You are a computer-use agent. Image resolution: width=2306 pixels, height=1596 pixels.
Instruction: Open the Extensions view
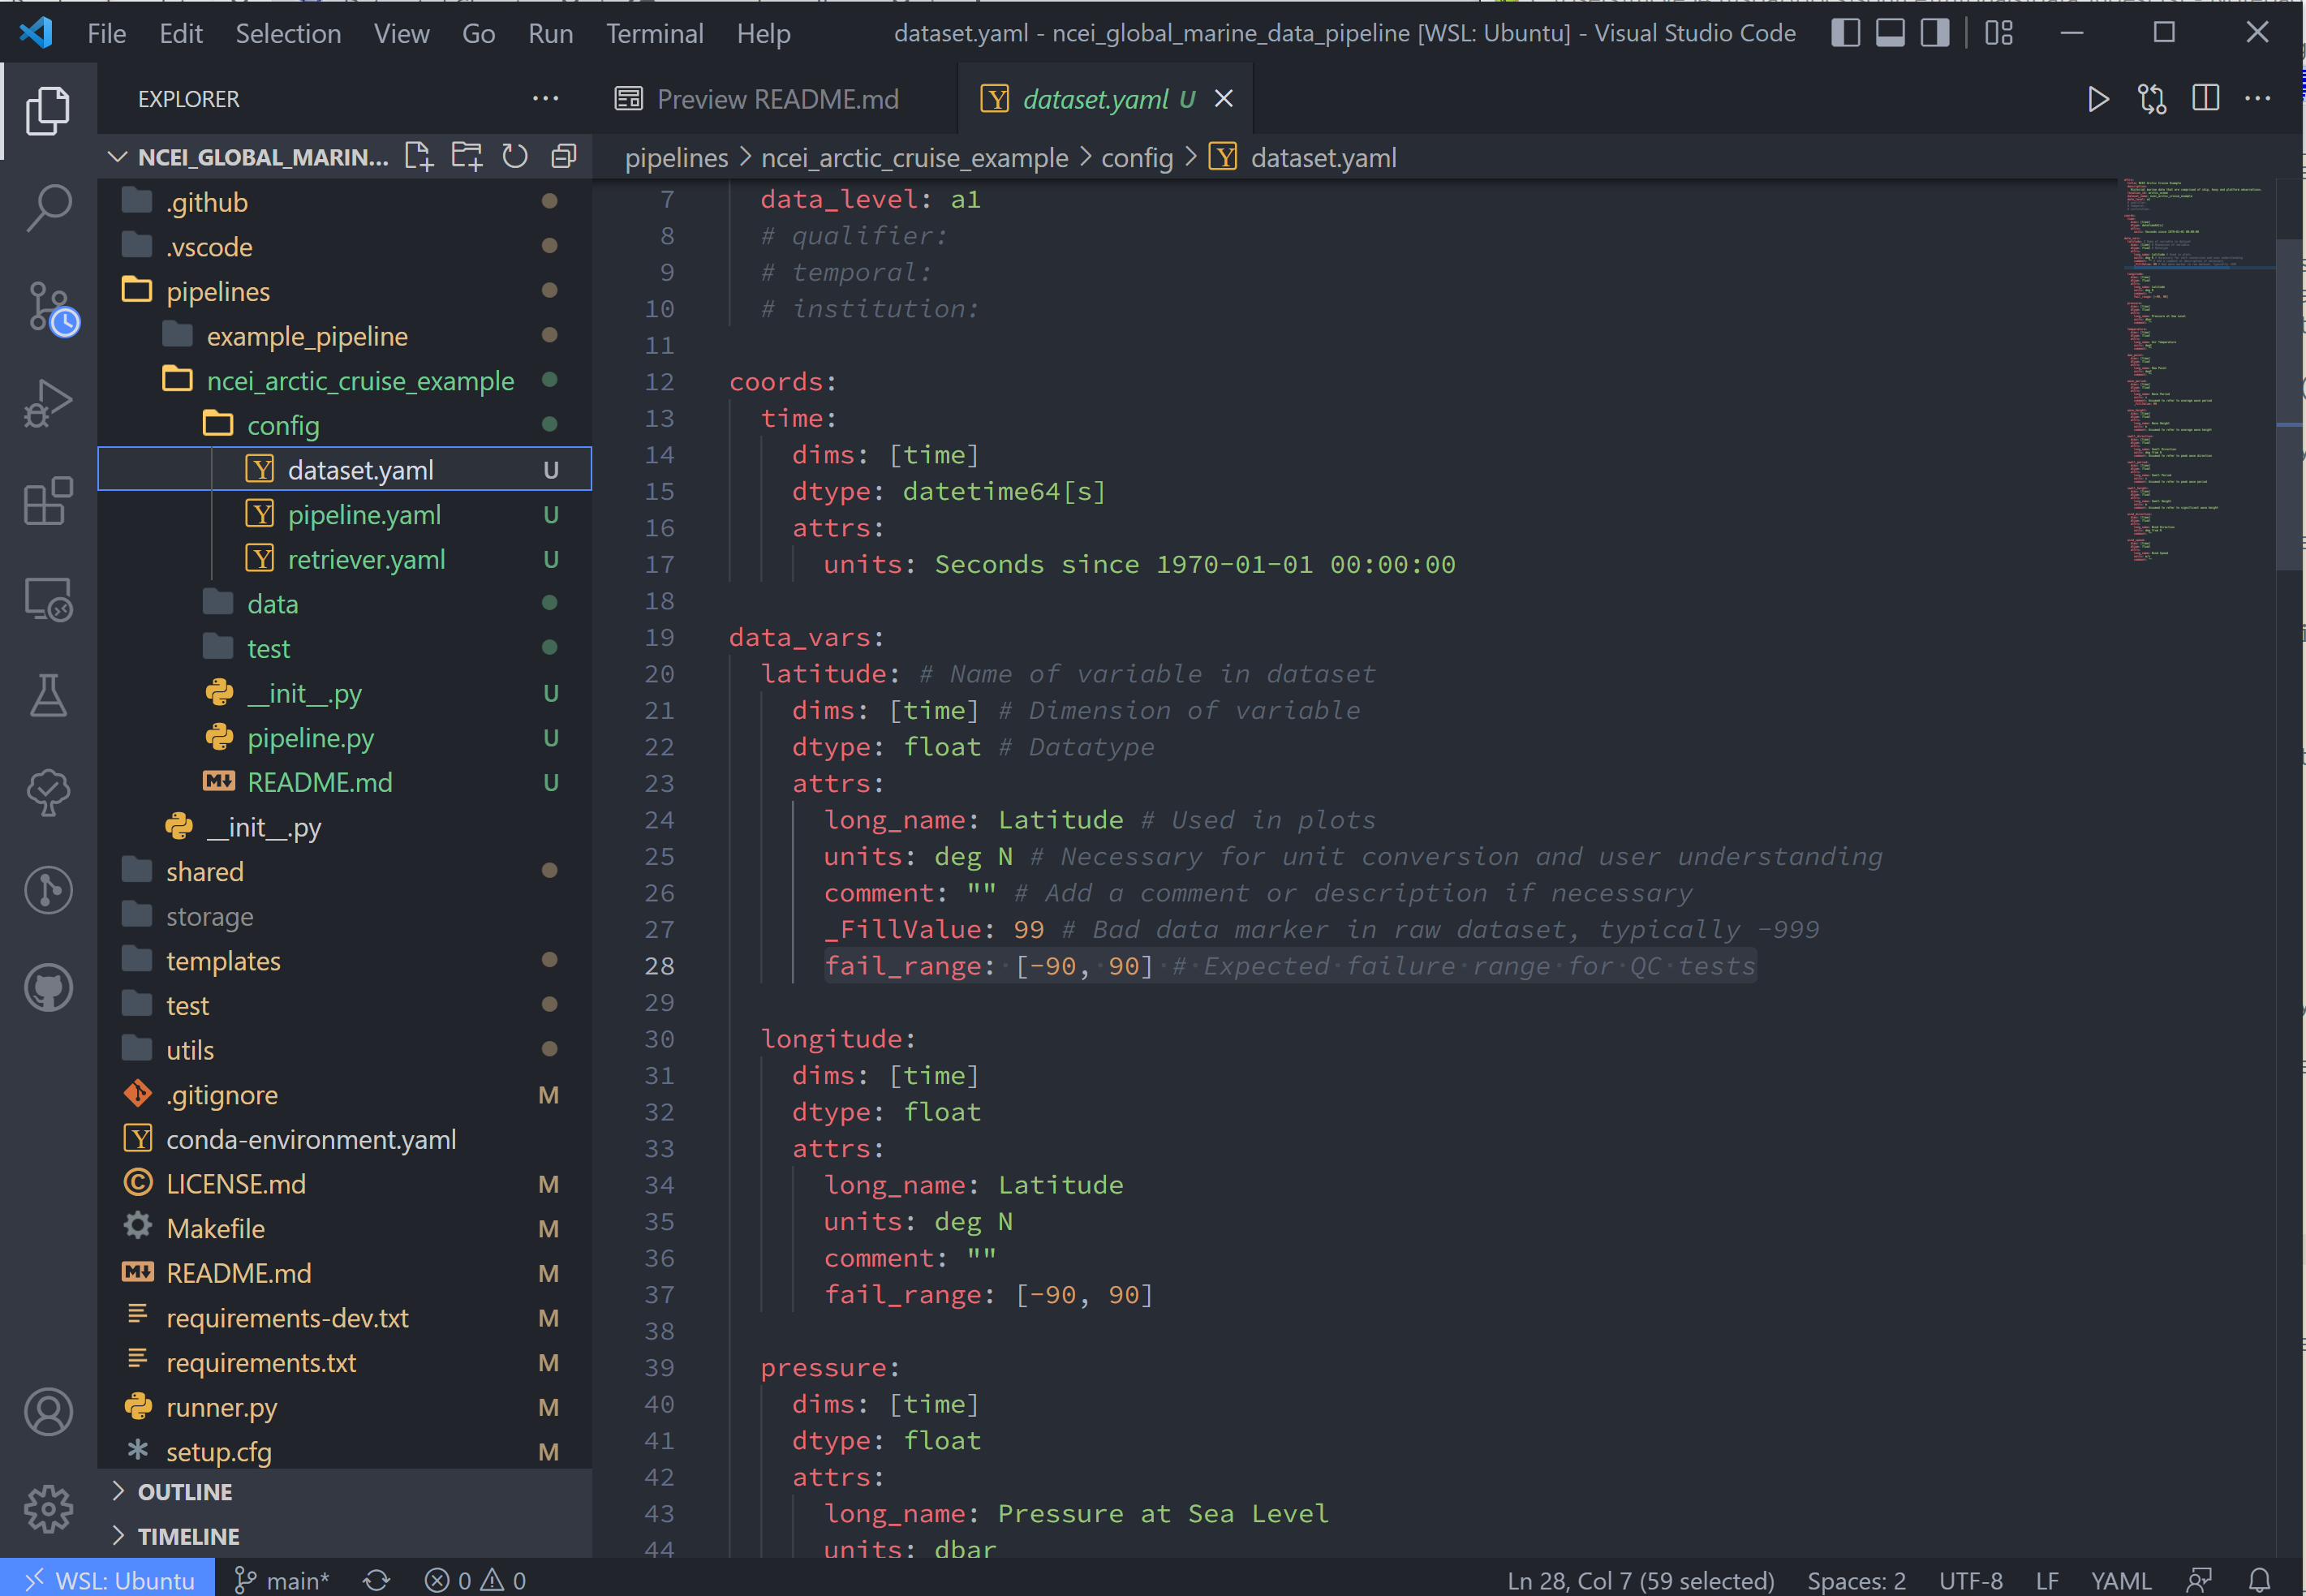[48, 501]
